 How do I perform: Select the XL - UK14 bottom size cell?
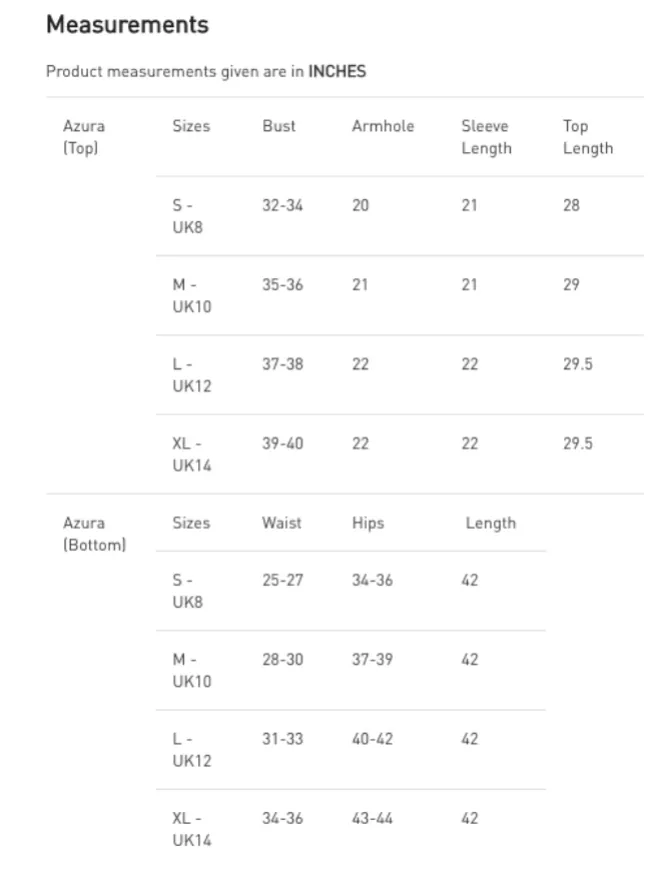(192, 829)
